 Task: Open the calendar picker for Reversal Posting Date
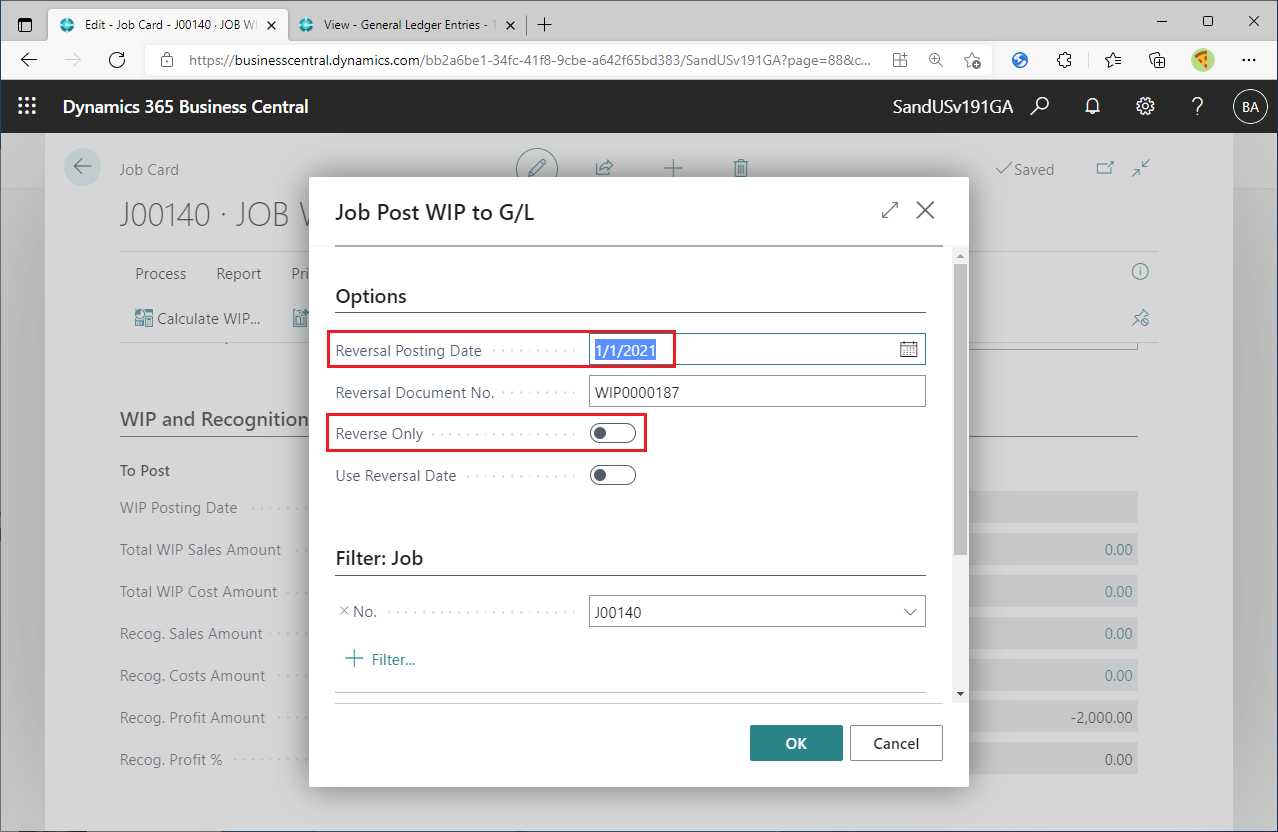click(x=908, y=349)
